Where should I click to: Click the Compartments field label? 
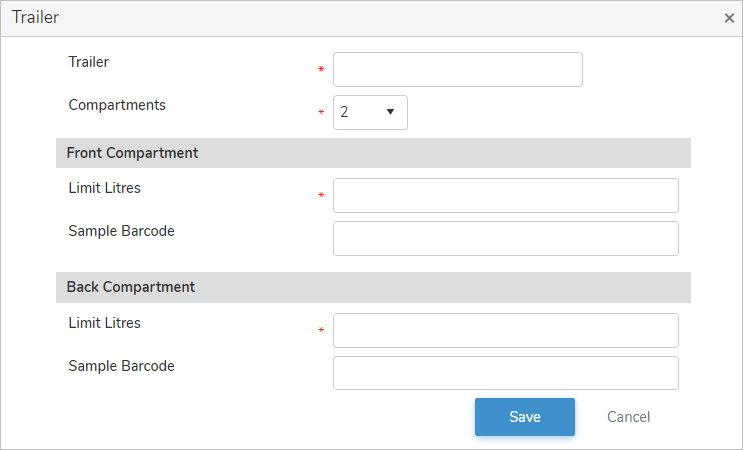117,105
